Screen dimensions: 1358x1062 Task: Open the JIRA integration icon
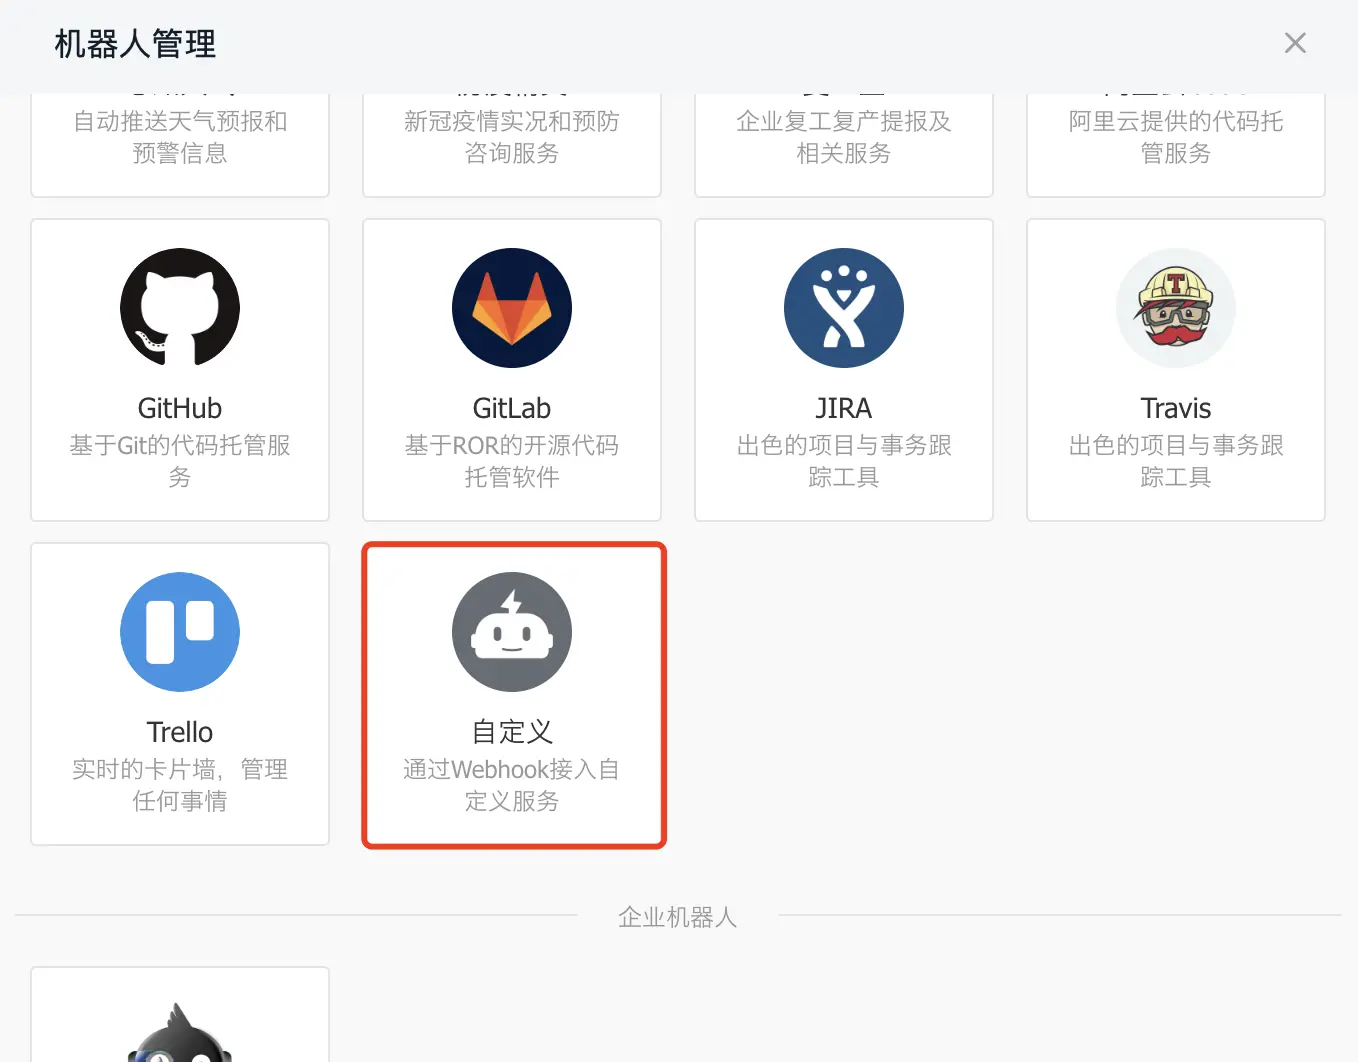point(844,308)
